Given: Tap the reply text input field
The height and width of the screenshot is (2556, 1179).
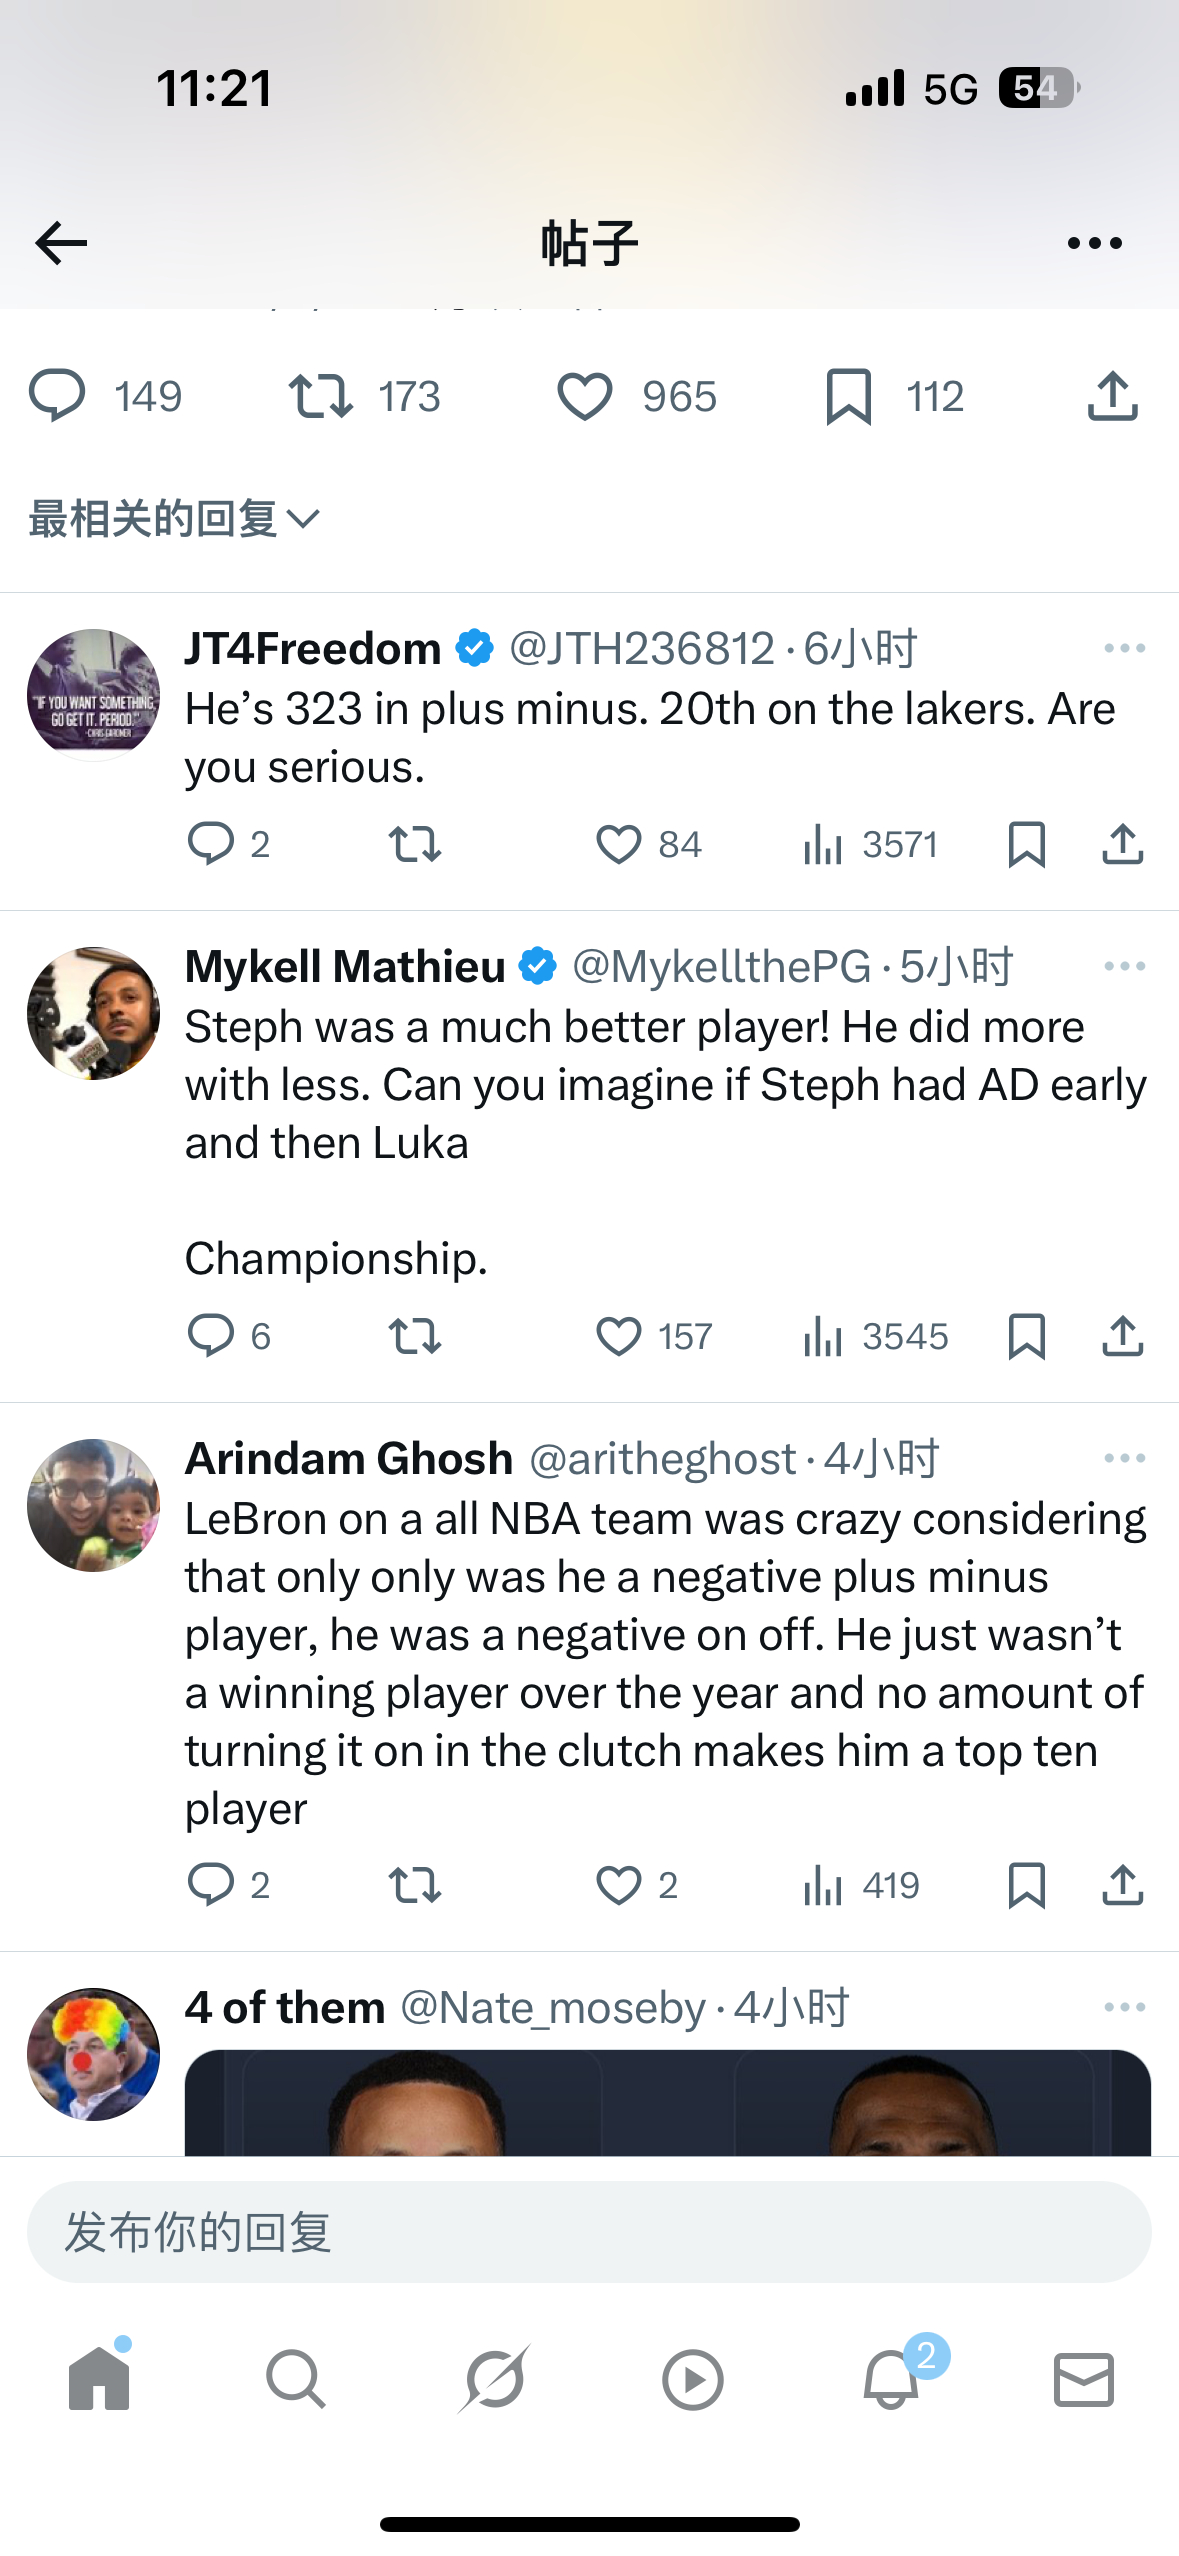Looking at the screenshot, I should [x=589, y=2233].
